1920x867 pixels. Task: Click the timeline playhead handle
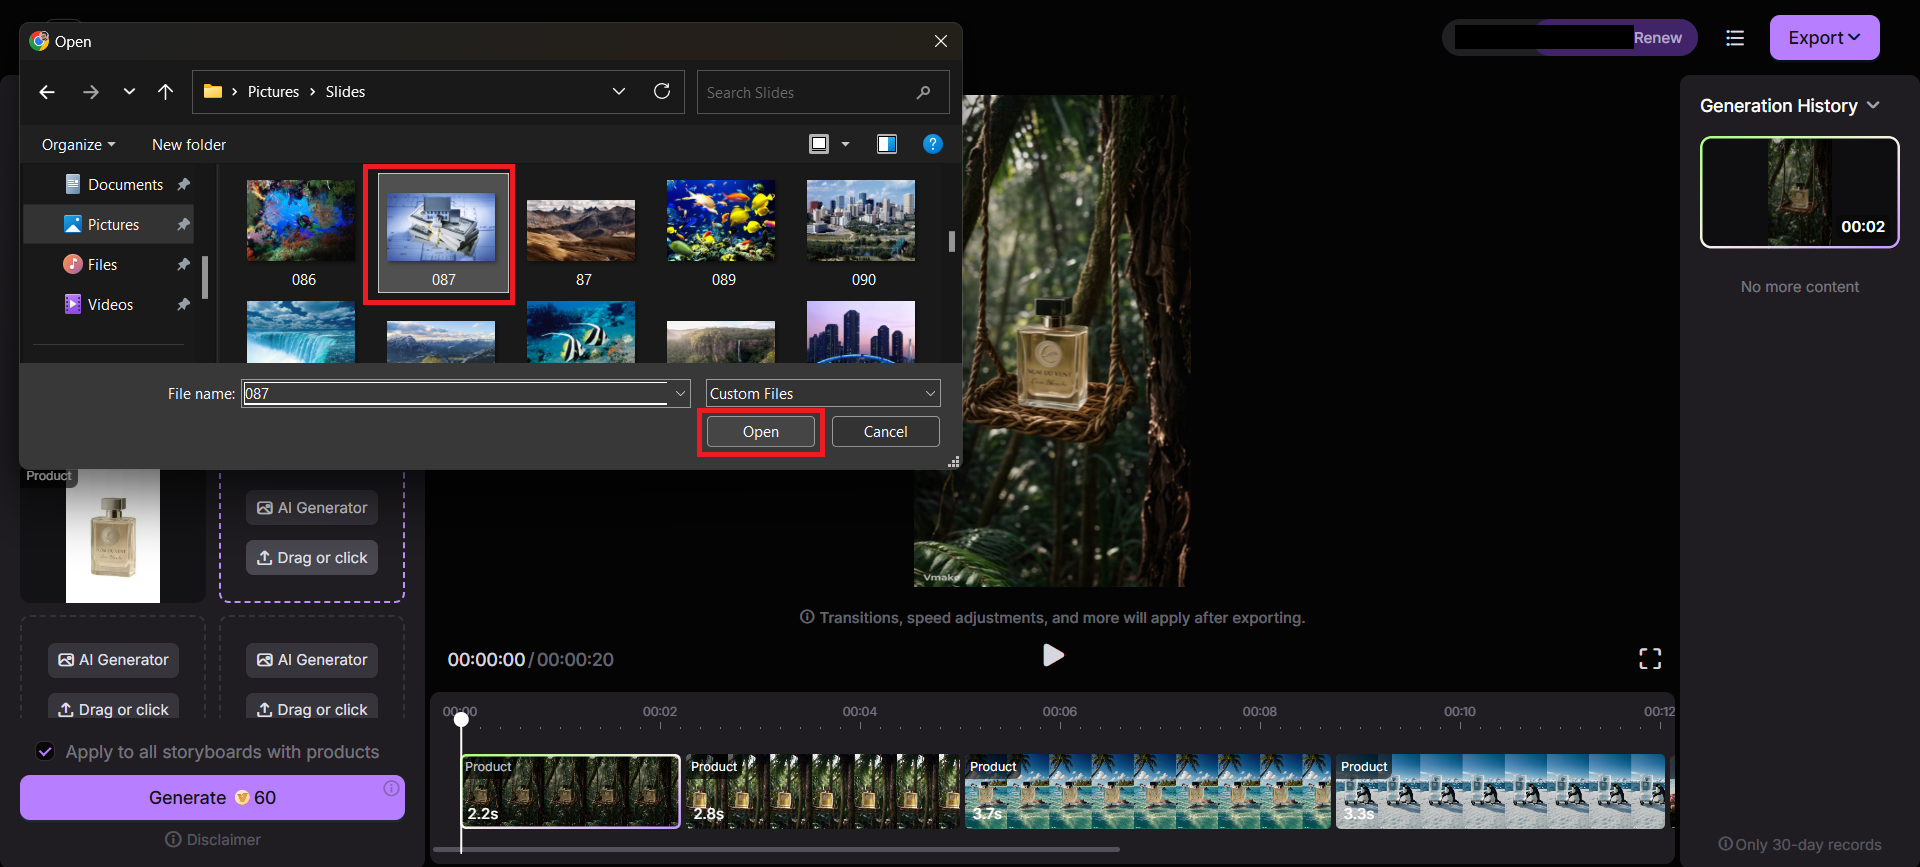coord(461,719)
